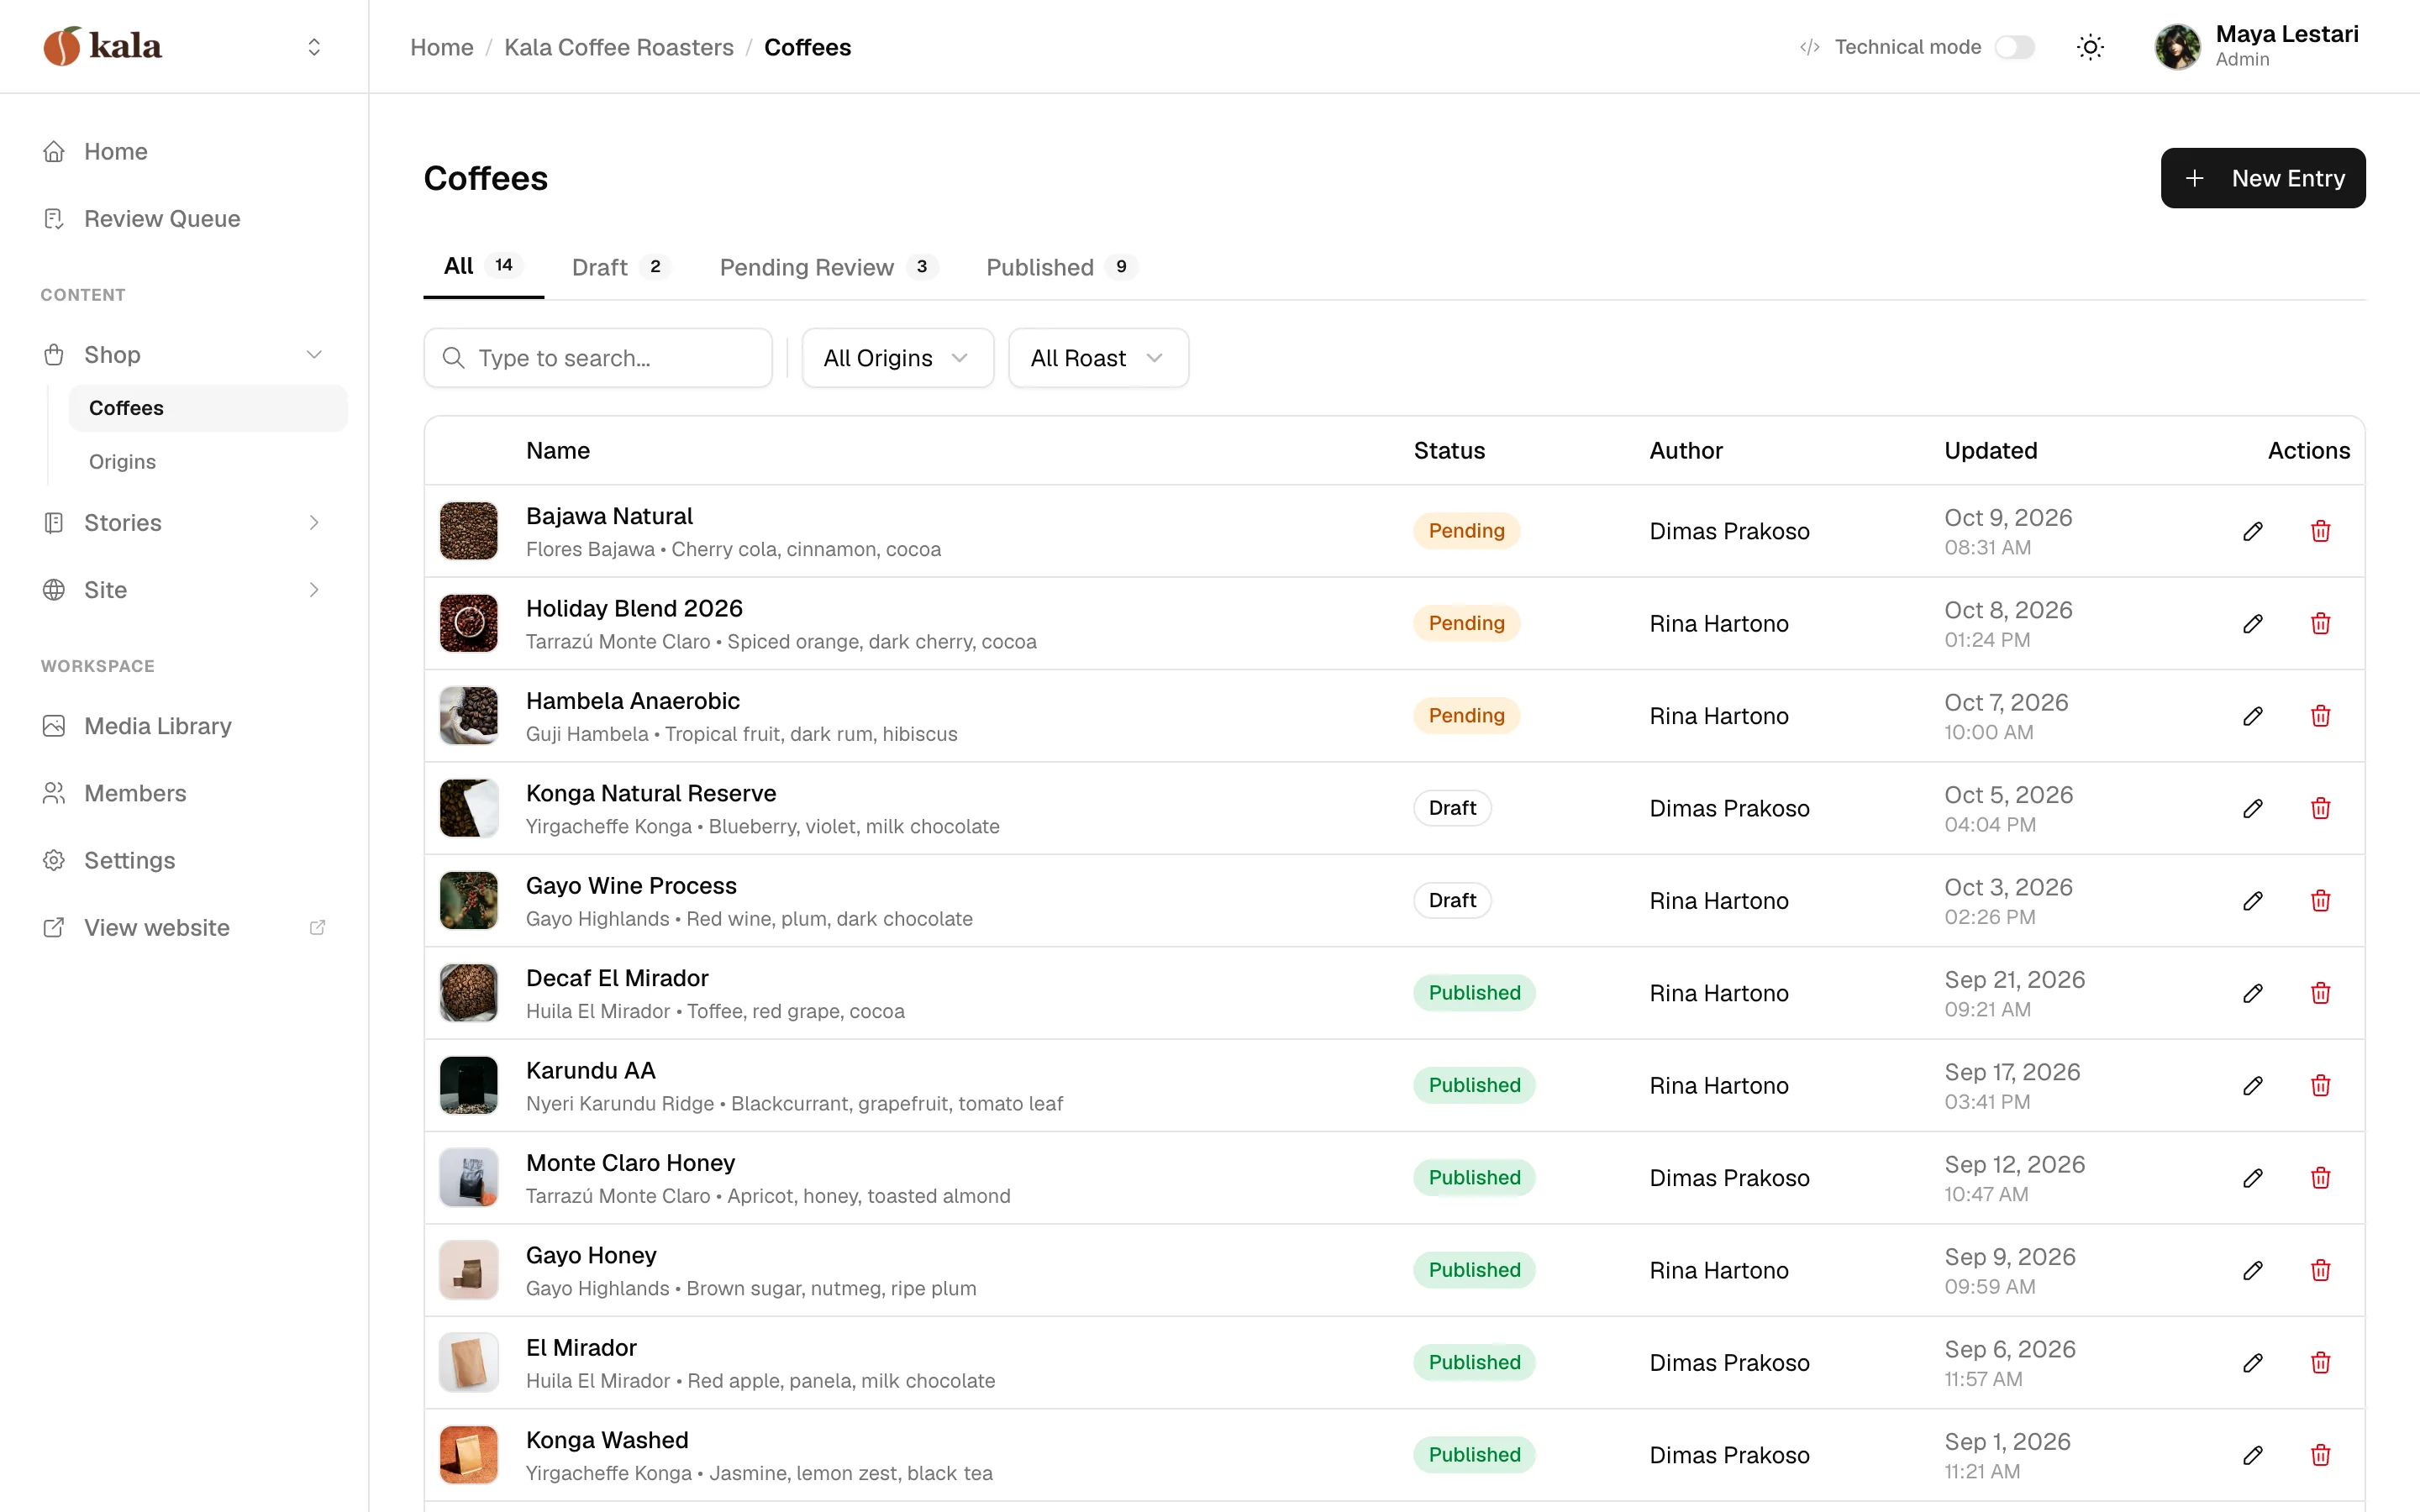Viewport: 2420px width, 1512px height.
Task: Open workspace Settings
Action: click(184, 860)
